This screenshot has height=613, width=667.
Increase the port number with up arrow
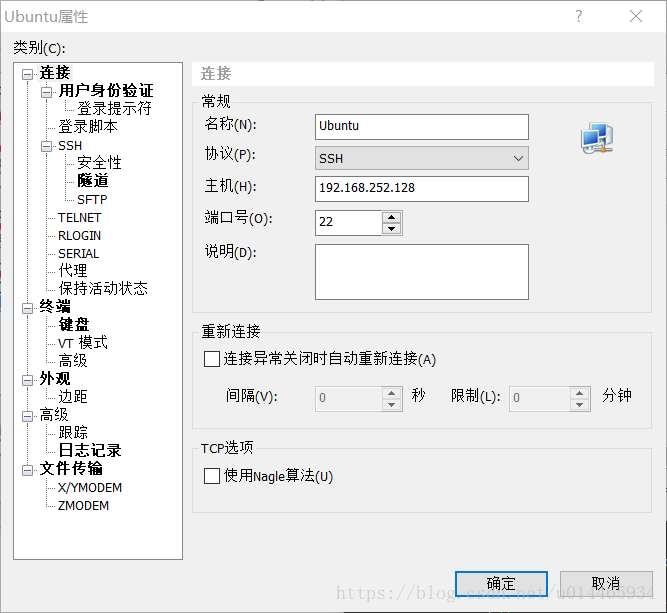(x=391, y=217)
